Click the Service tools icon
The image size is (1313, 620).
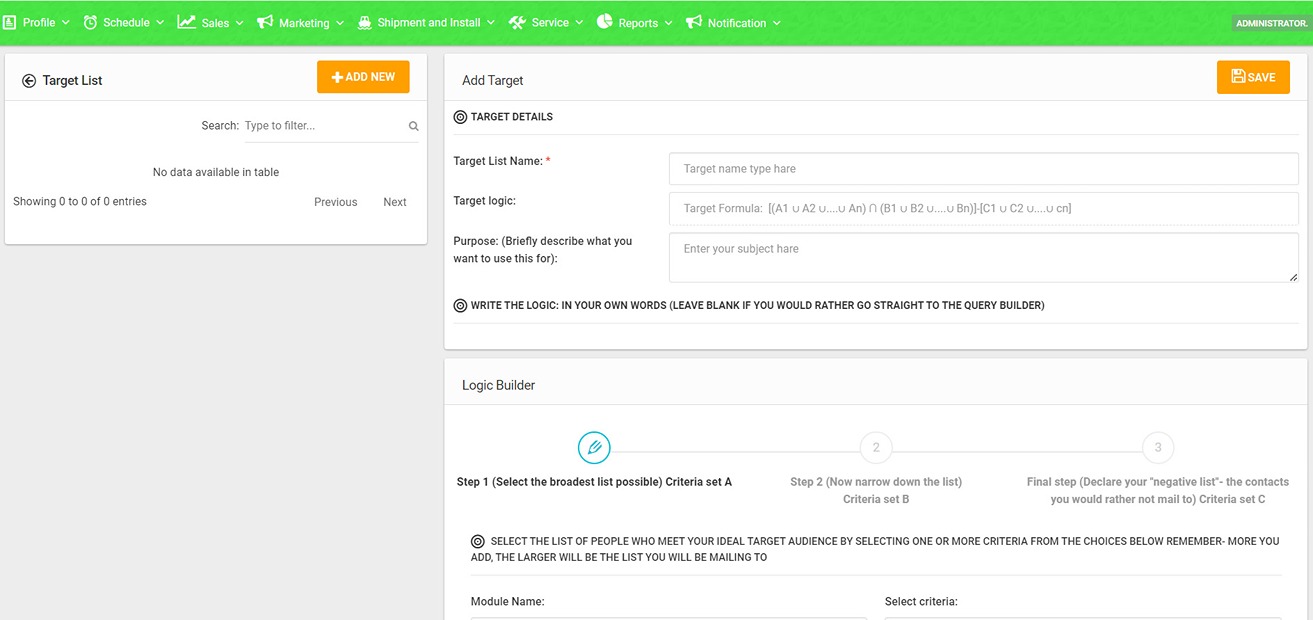pyautogui.click(x=517, y=22)
